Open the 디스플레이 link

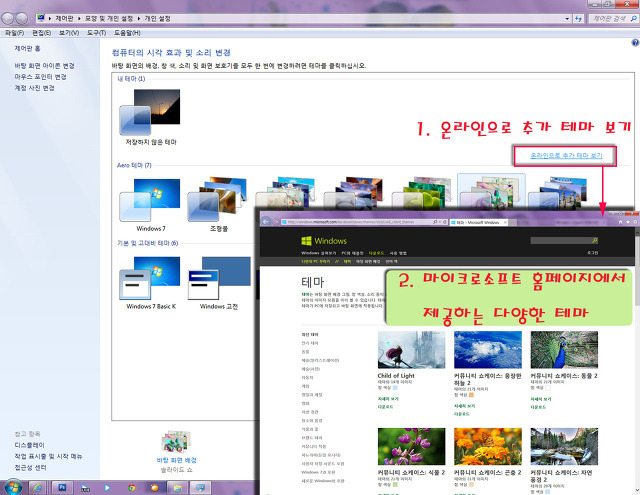click(x=29, y=445)
